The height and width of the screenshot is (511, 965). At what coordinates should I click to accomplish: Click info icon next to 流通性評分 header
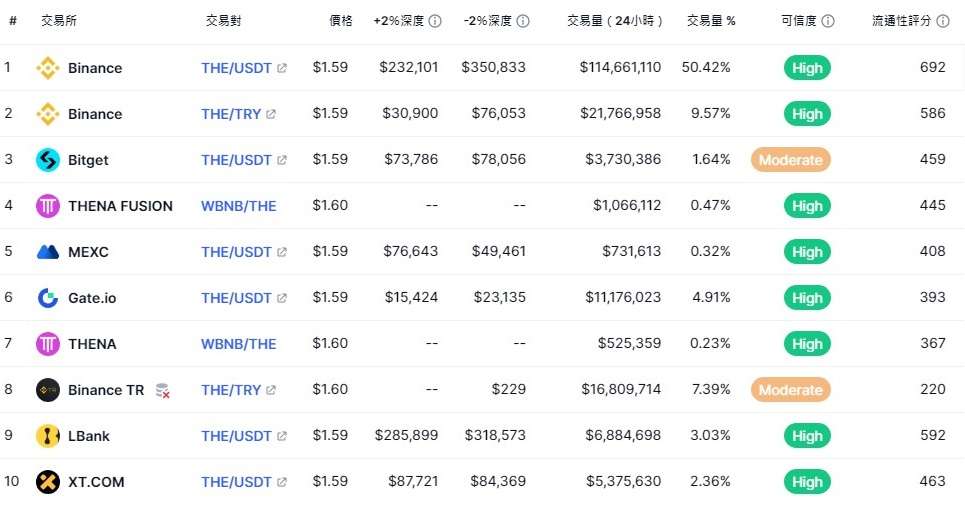coord(943,21)
